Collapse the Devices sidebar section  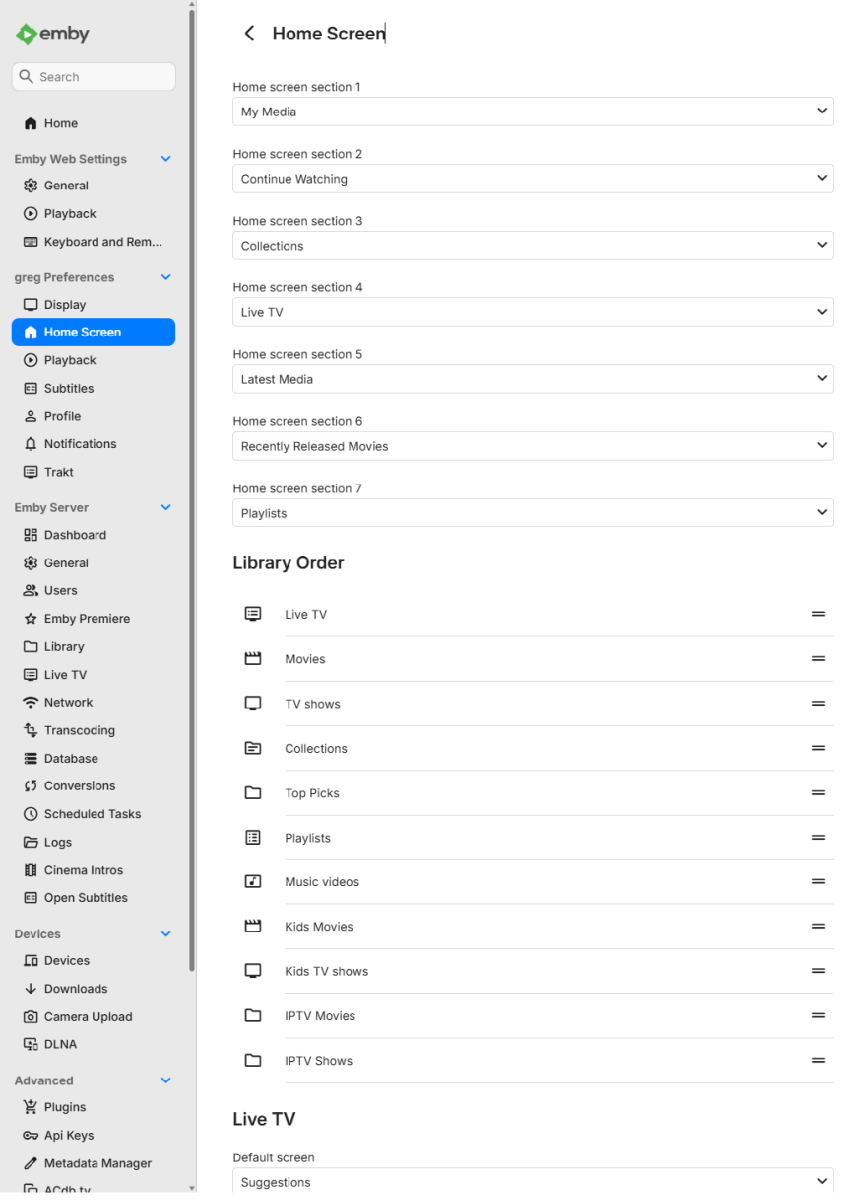coord(166,934)
